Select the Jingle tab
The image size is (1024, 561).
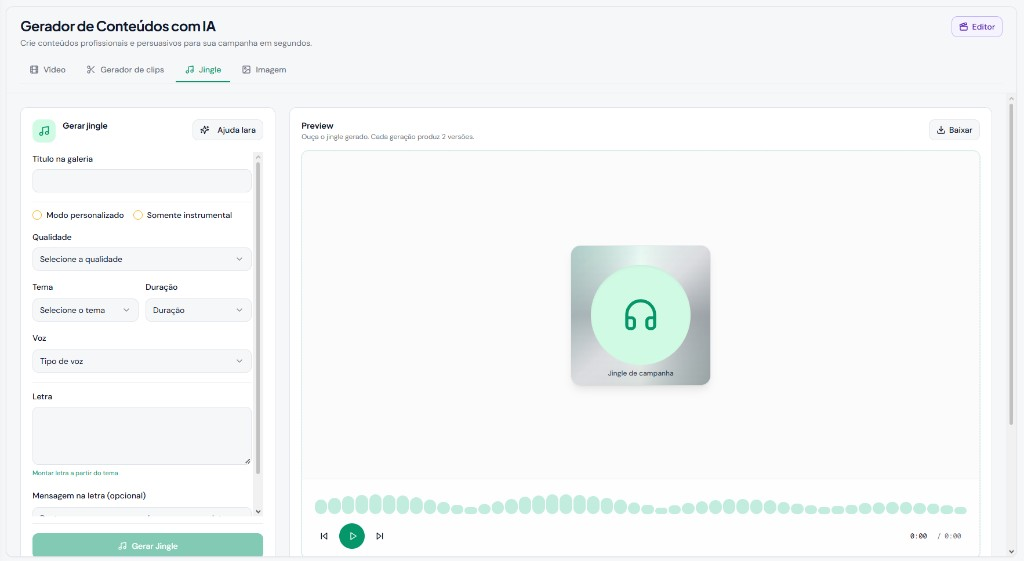[x=203, y=70]
